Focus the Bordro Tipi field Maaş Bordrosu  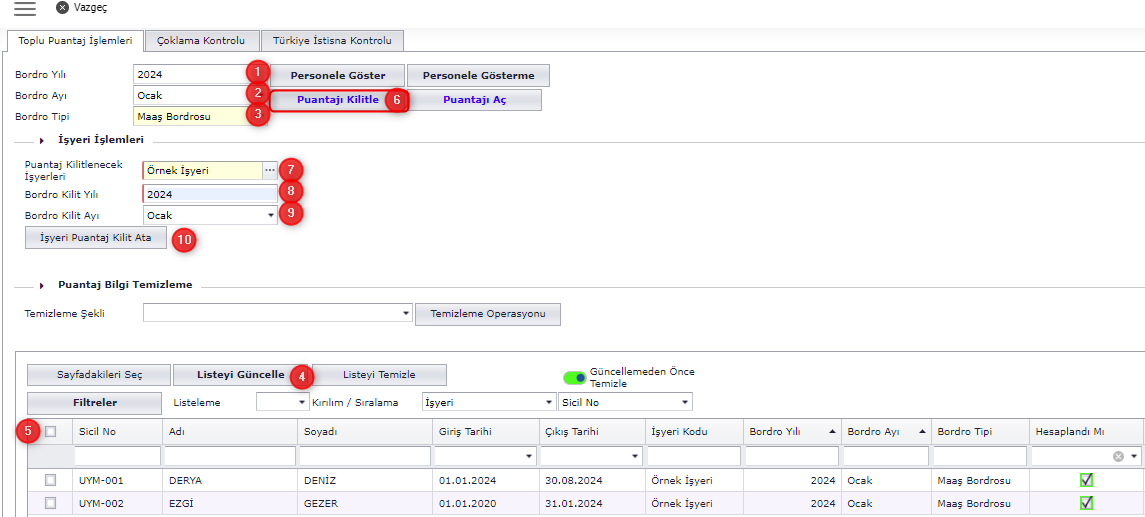click(200, 117)
